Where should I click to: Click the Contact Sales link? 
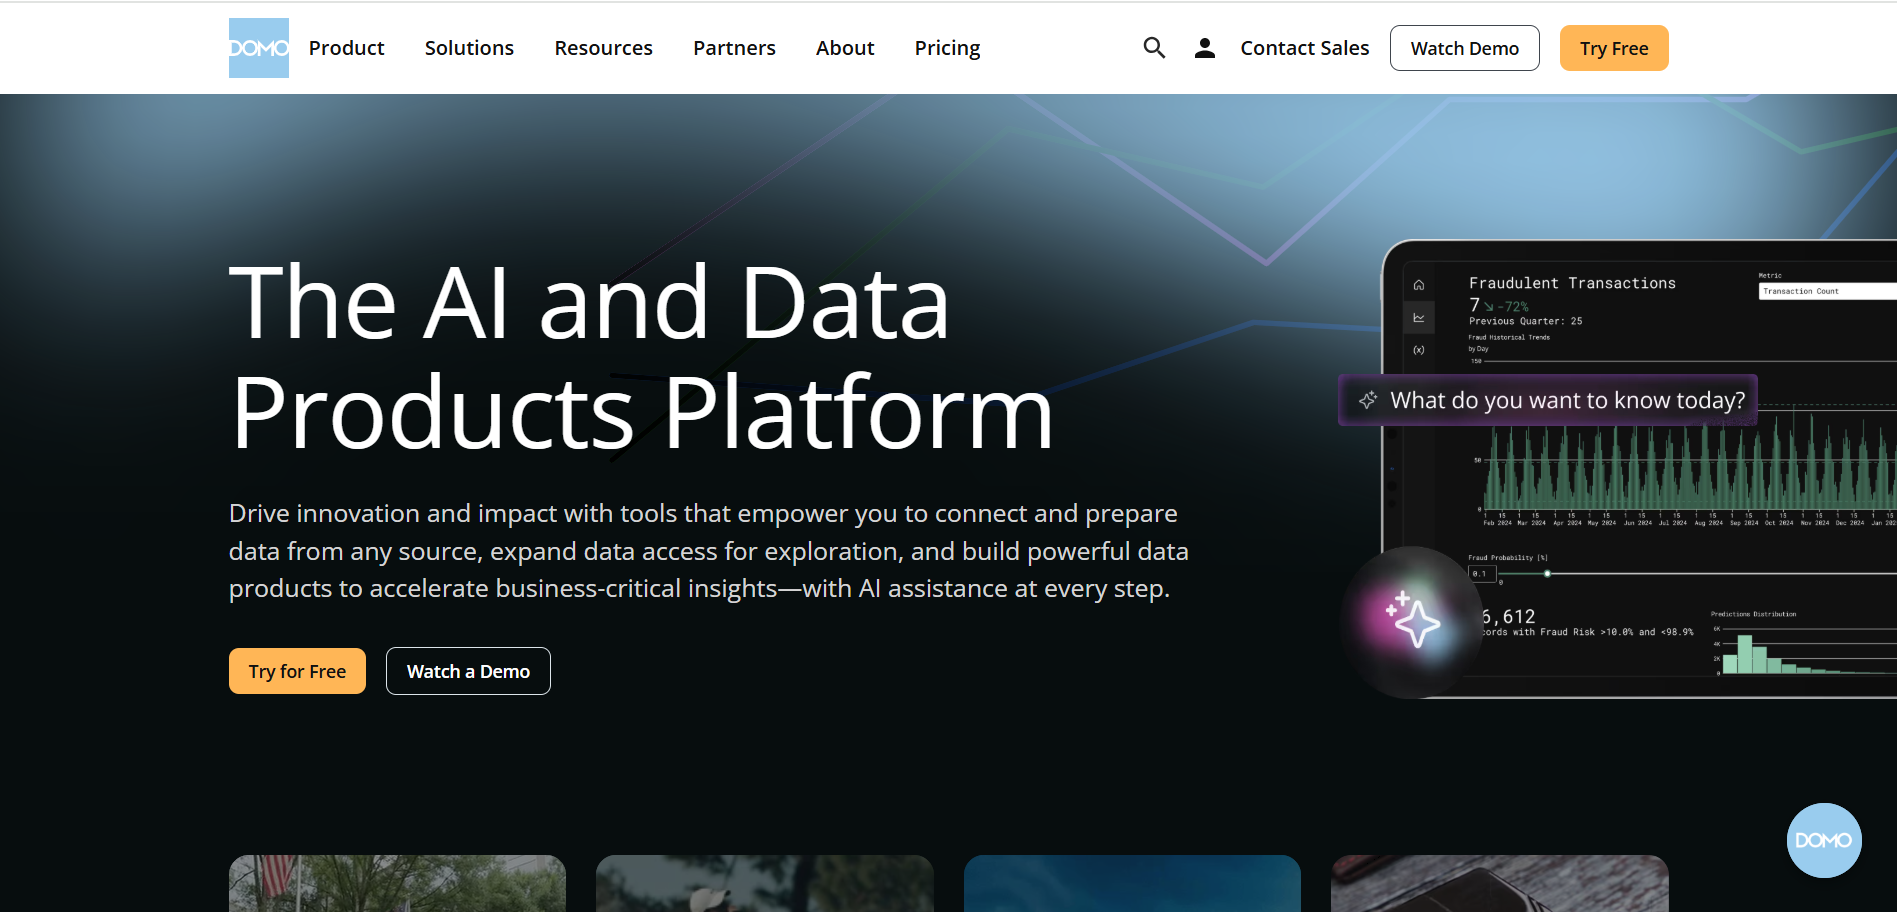coord(1305,48)
